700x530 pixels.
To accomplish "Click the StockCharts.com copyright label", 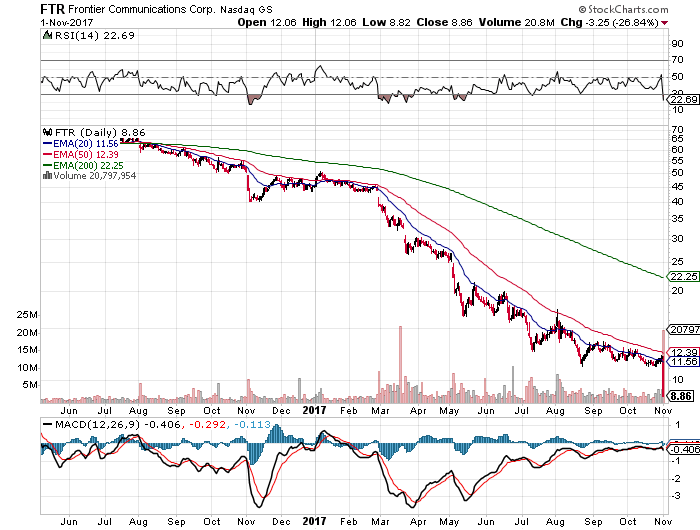I will [623, 9].
